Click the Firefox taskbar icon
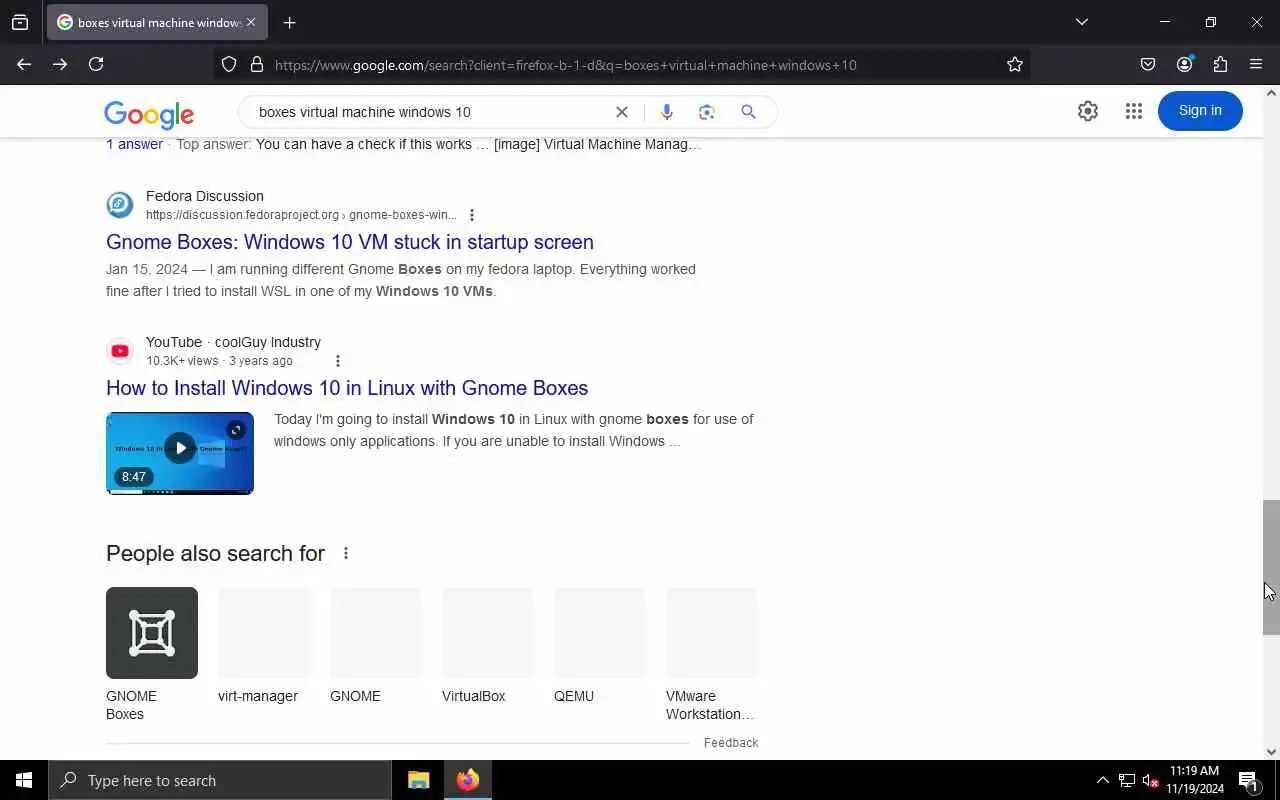The width and height of the screenshot is (1280, 800). 468,780
